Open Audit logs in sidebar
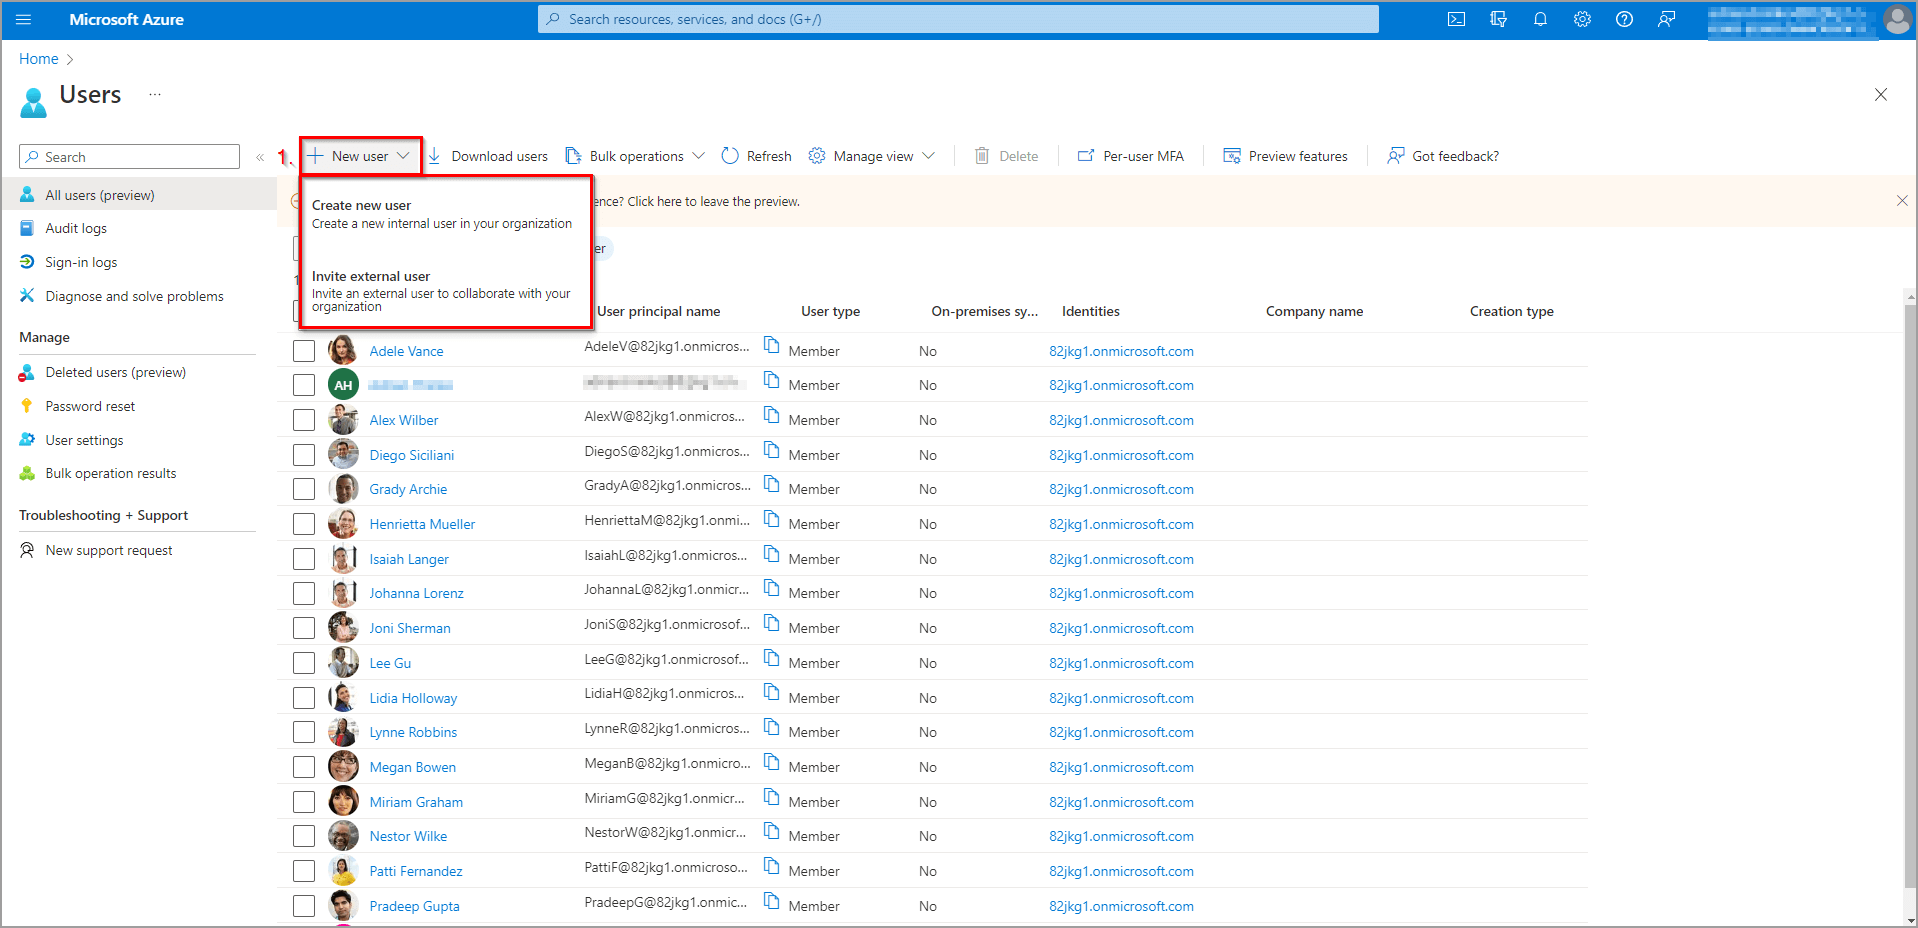This screenshot has width=1918, height=928. [x=76, y=228]
